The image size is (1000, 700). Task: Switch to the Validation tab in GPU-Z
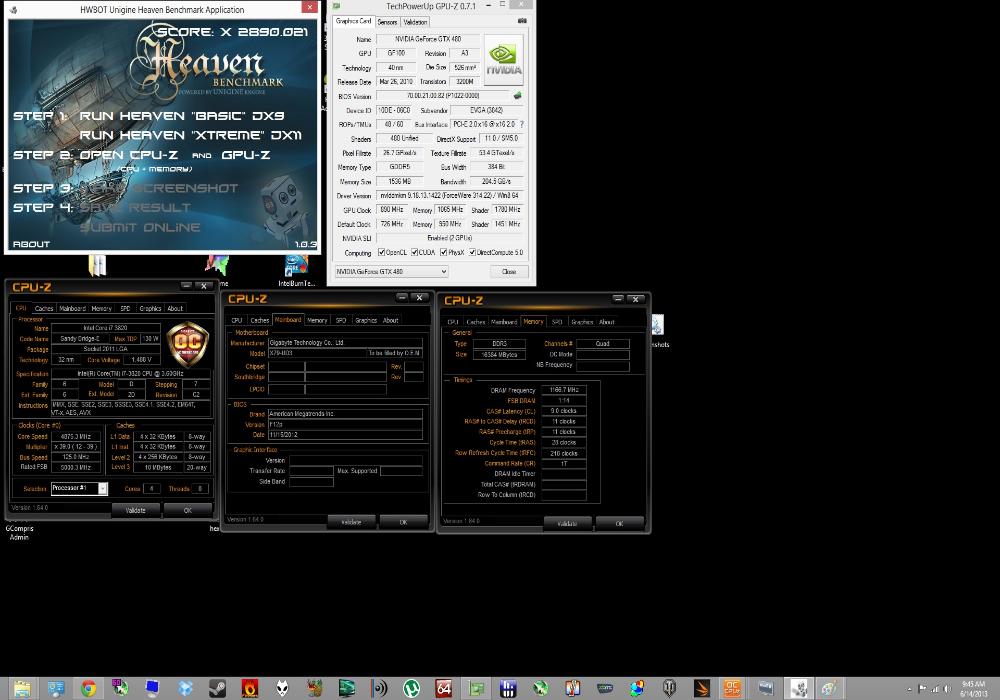point(415,22)
